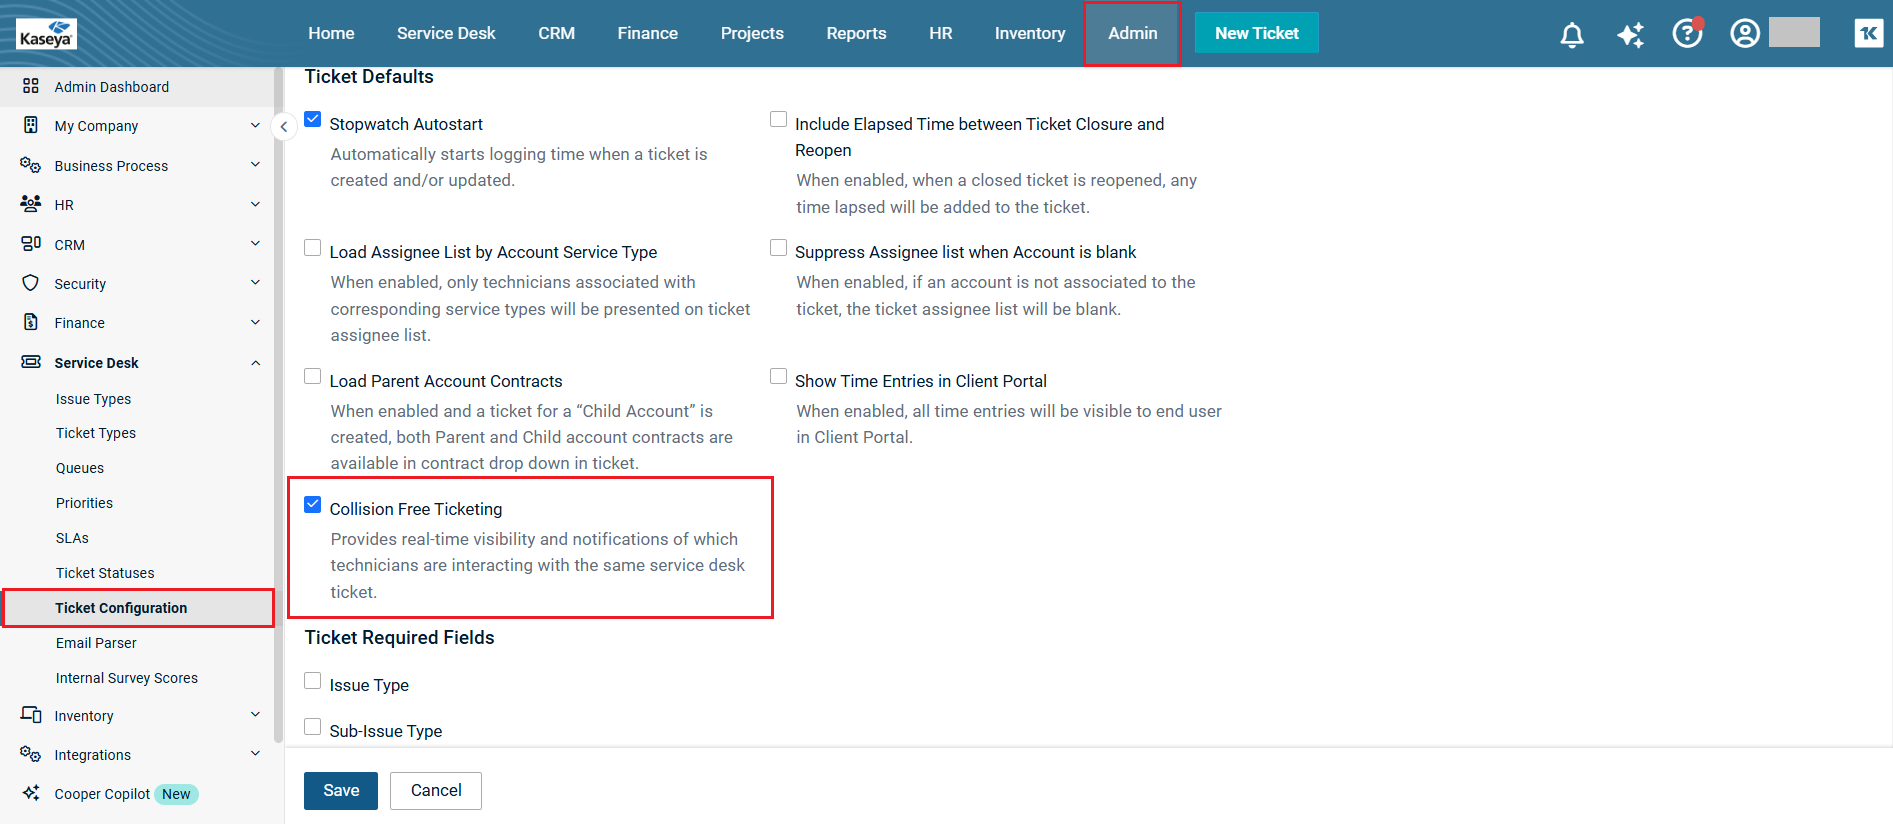This screenshot has height=824, width=1893.
Task: Open the notifications bell icon
Action: coord(1571,35)
